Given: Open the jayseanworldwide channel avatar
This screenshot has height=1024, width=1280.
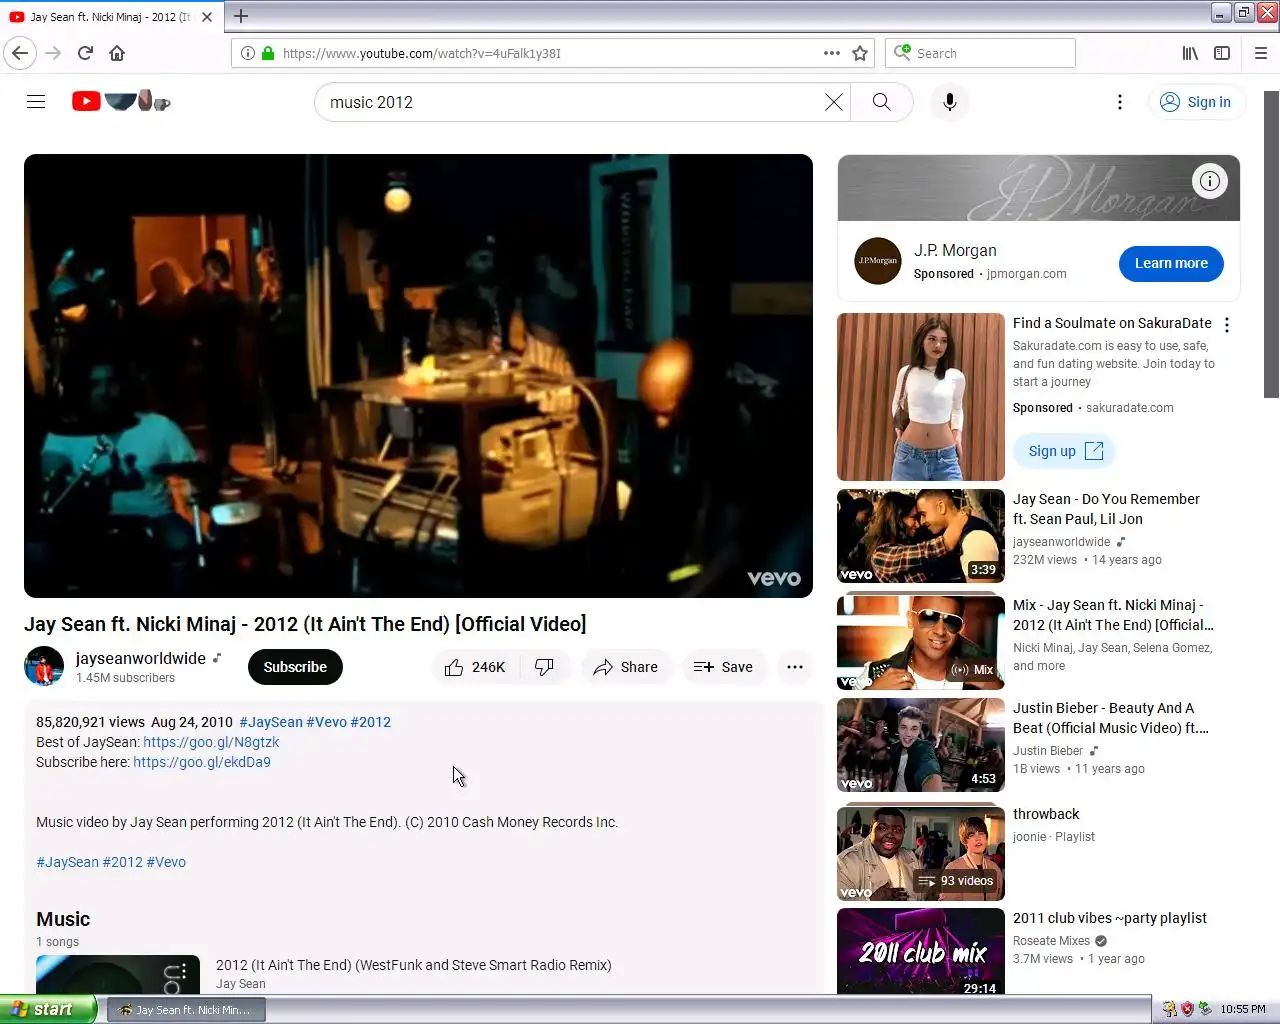Looking at the screenshot, I should click(44, 666).
